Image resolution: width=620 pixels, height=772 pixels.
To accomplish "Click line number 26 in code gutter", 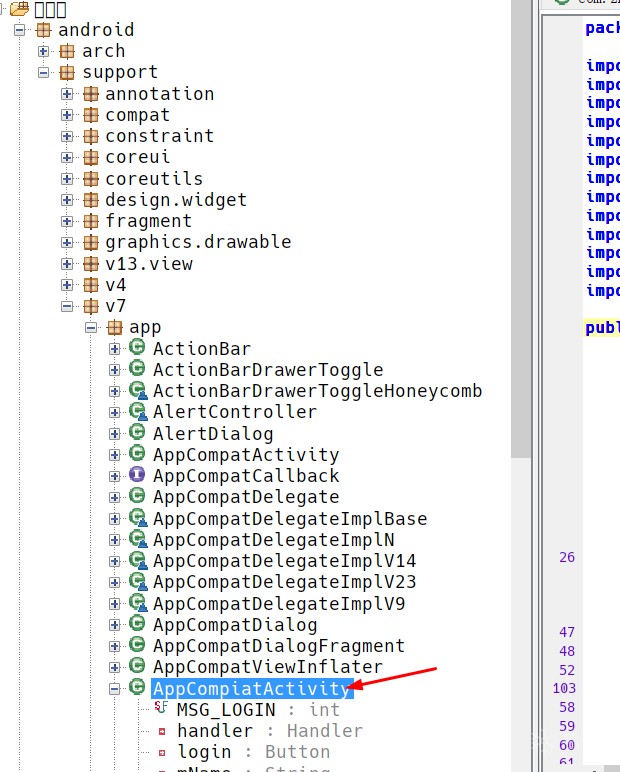I will (567, 557).
